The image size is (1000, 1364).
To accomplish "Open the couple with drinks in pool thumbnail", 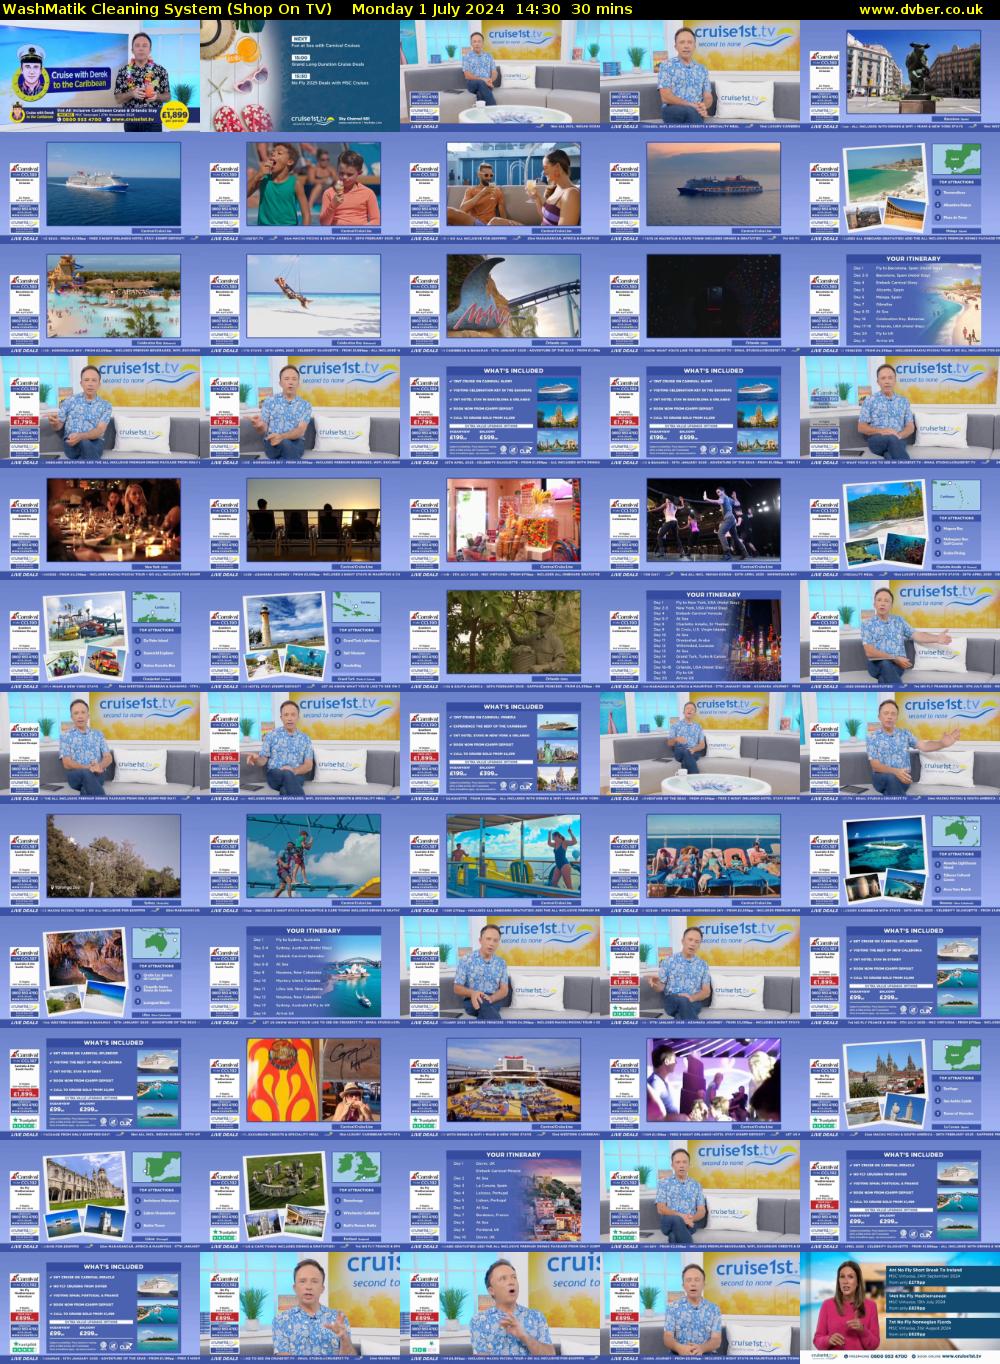I will 500,188.
